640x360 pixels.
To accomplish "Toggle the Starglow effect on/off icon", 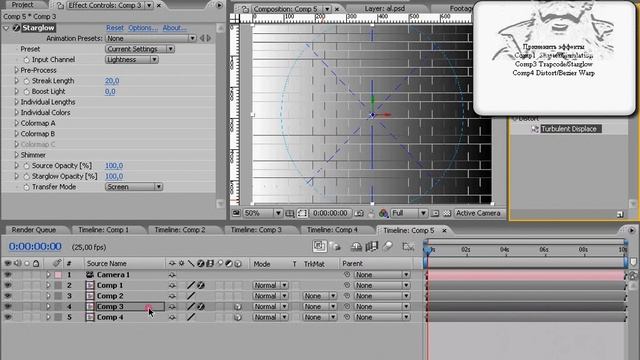I will pyautogui.click(x=16, y=28).
